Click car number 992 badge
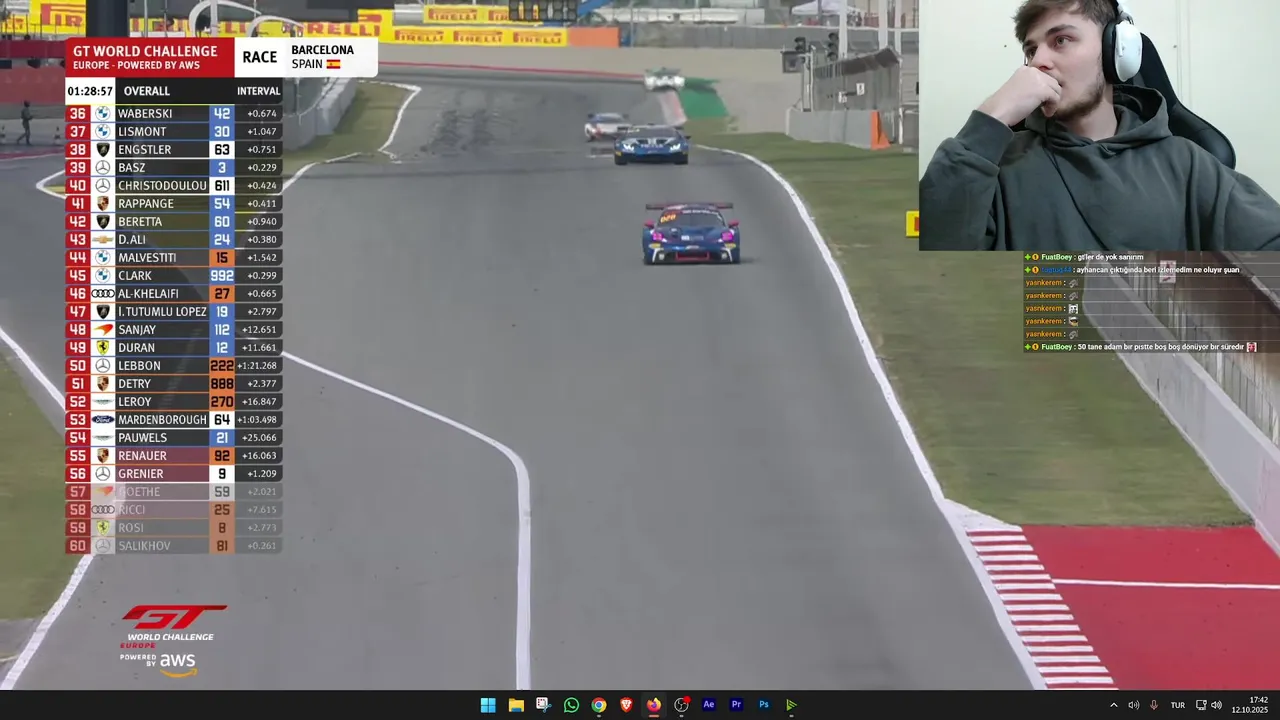 222,275
